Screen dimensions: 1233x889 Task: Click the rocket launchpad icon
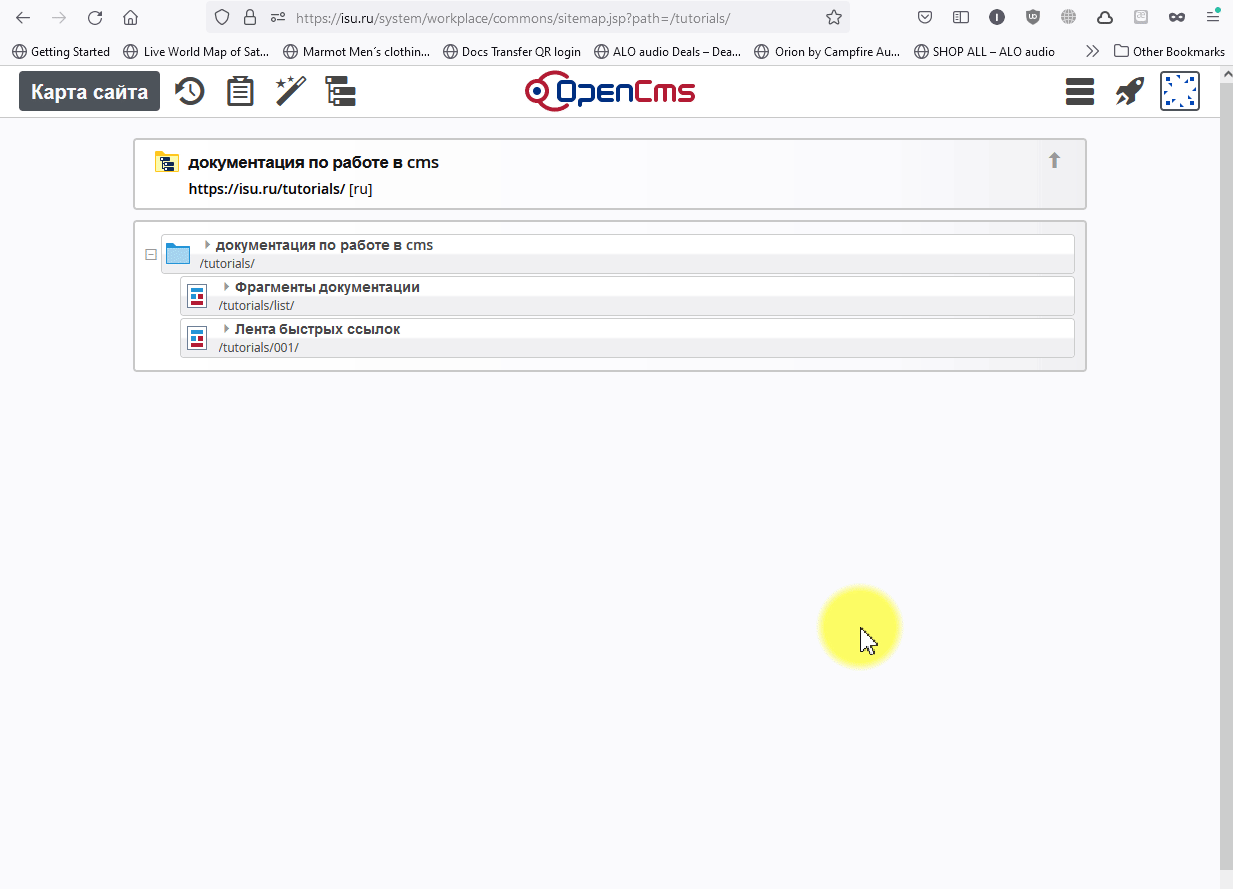(x=1129, y=92)
